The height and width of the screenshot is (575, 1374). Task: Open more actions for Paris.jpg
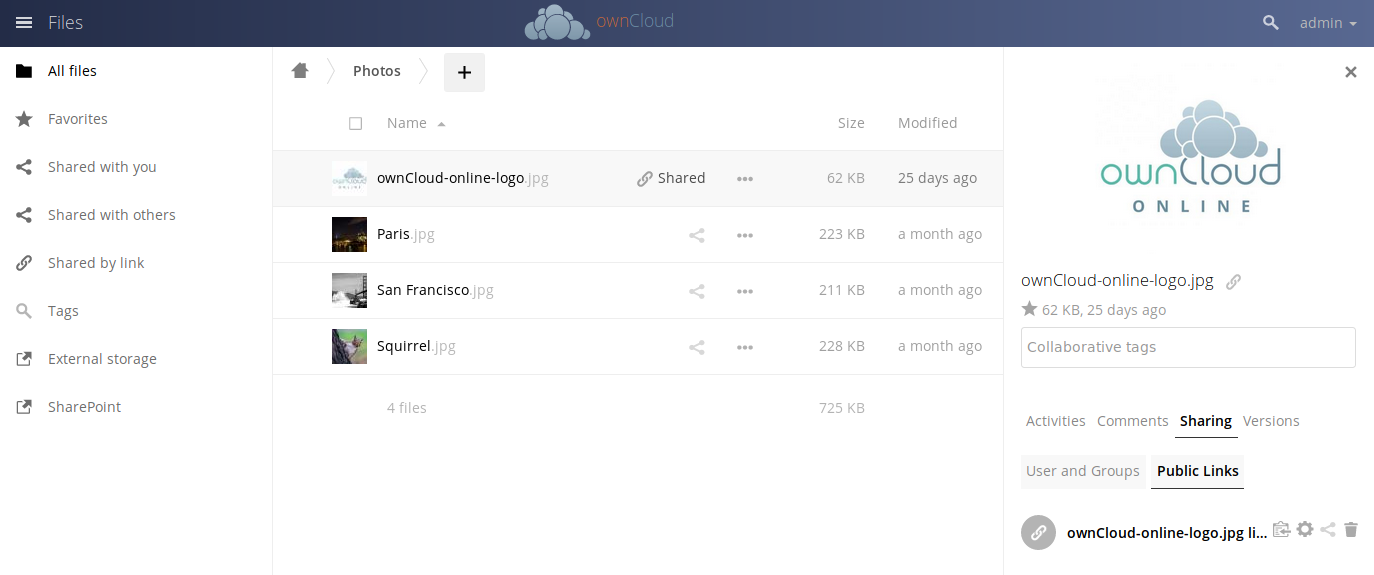click(745, 235)
